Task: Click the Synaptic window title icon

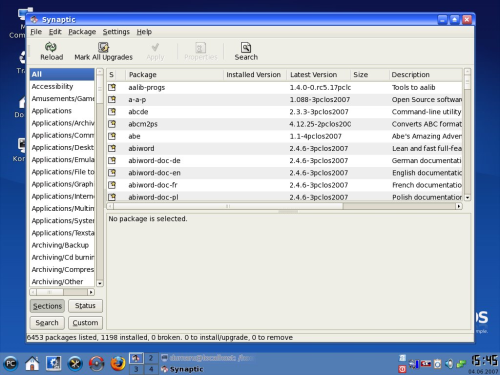Action: [x=34, y=20]
